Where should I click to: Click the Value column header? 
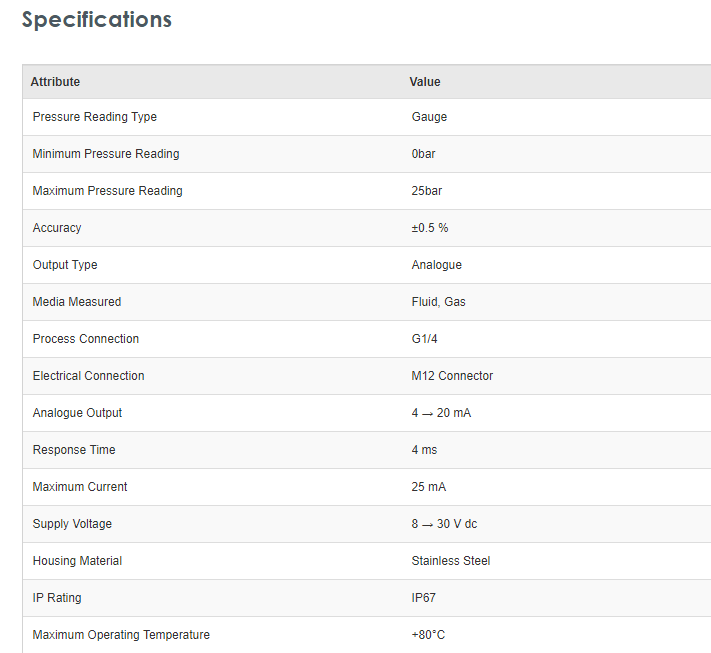click(425, 82)
